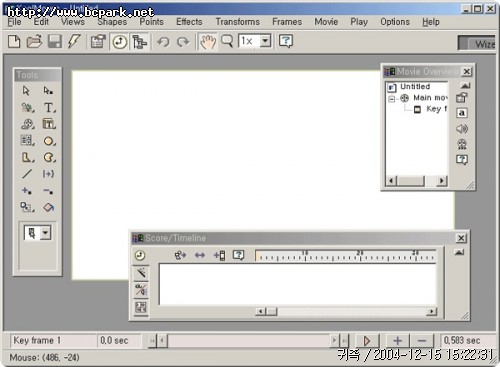Select the Key frame tree item
Viewport: 500px width, 367px height.
(x=437, y=109)
